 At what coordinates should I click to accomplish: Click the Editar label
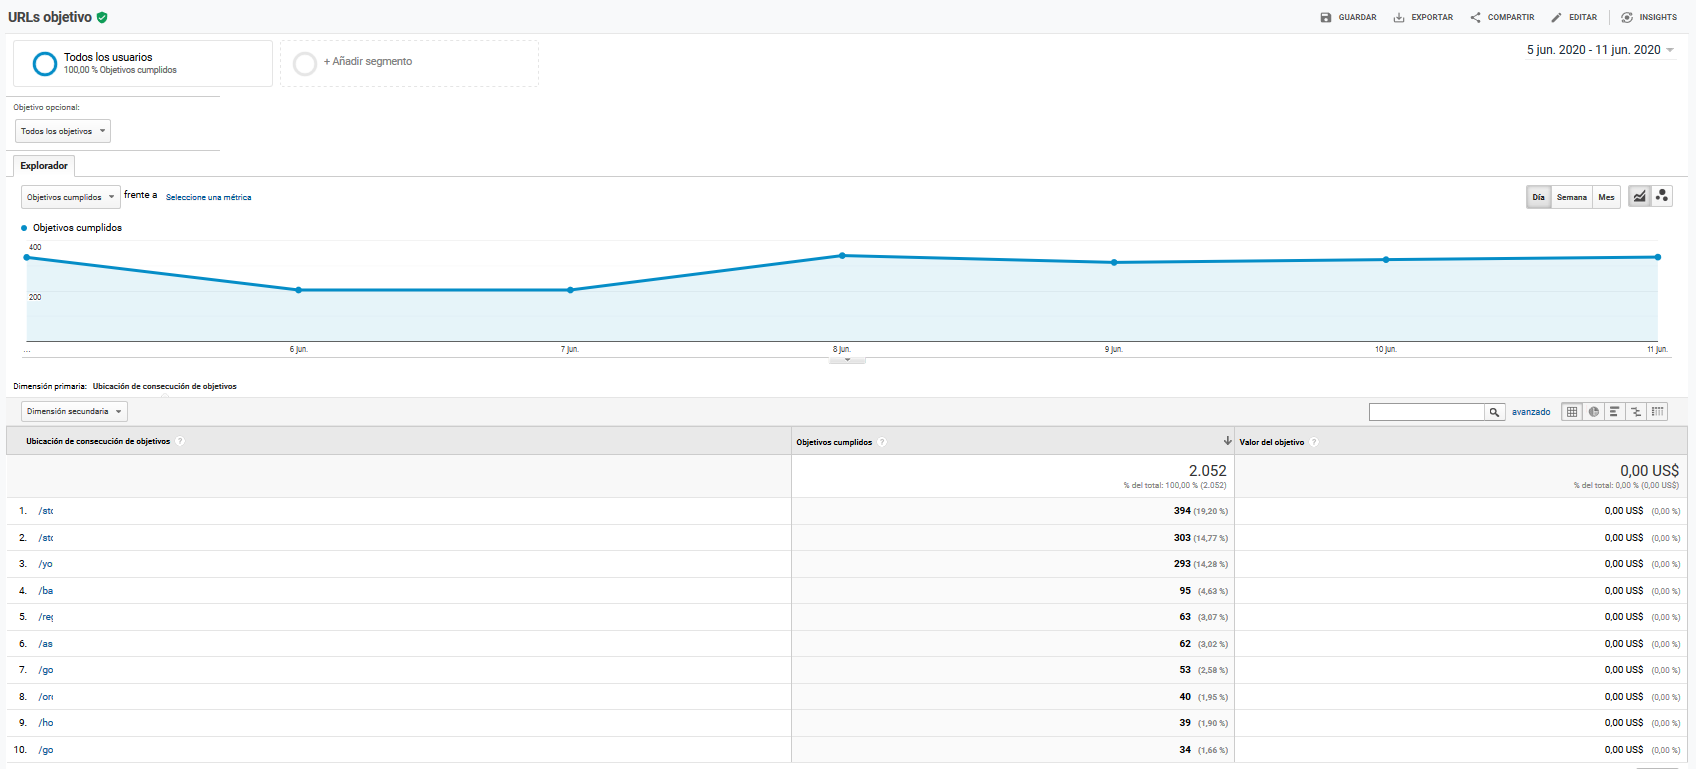[x=1583, y=17]
